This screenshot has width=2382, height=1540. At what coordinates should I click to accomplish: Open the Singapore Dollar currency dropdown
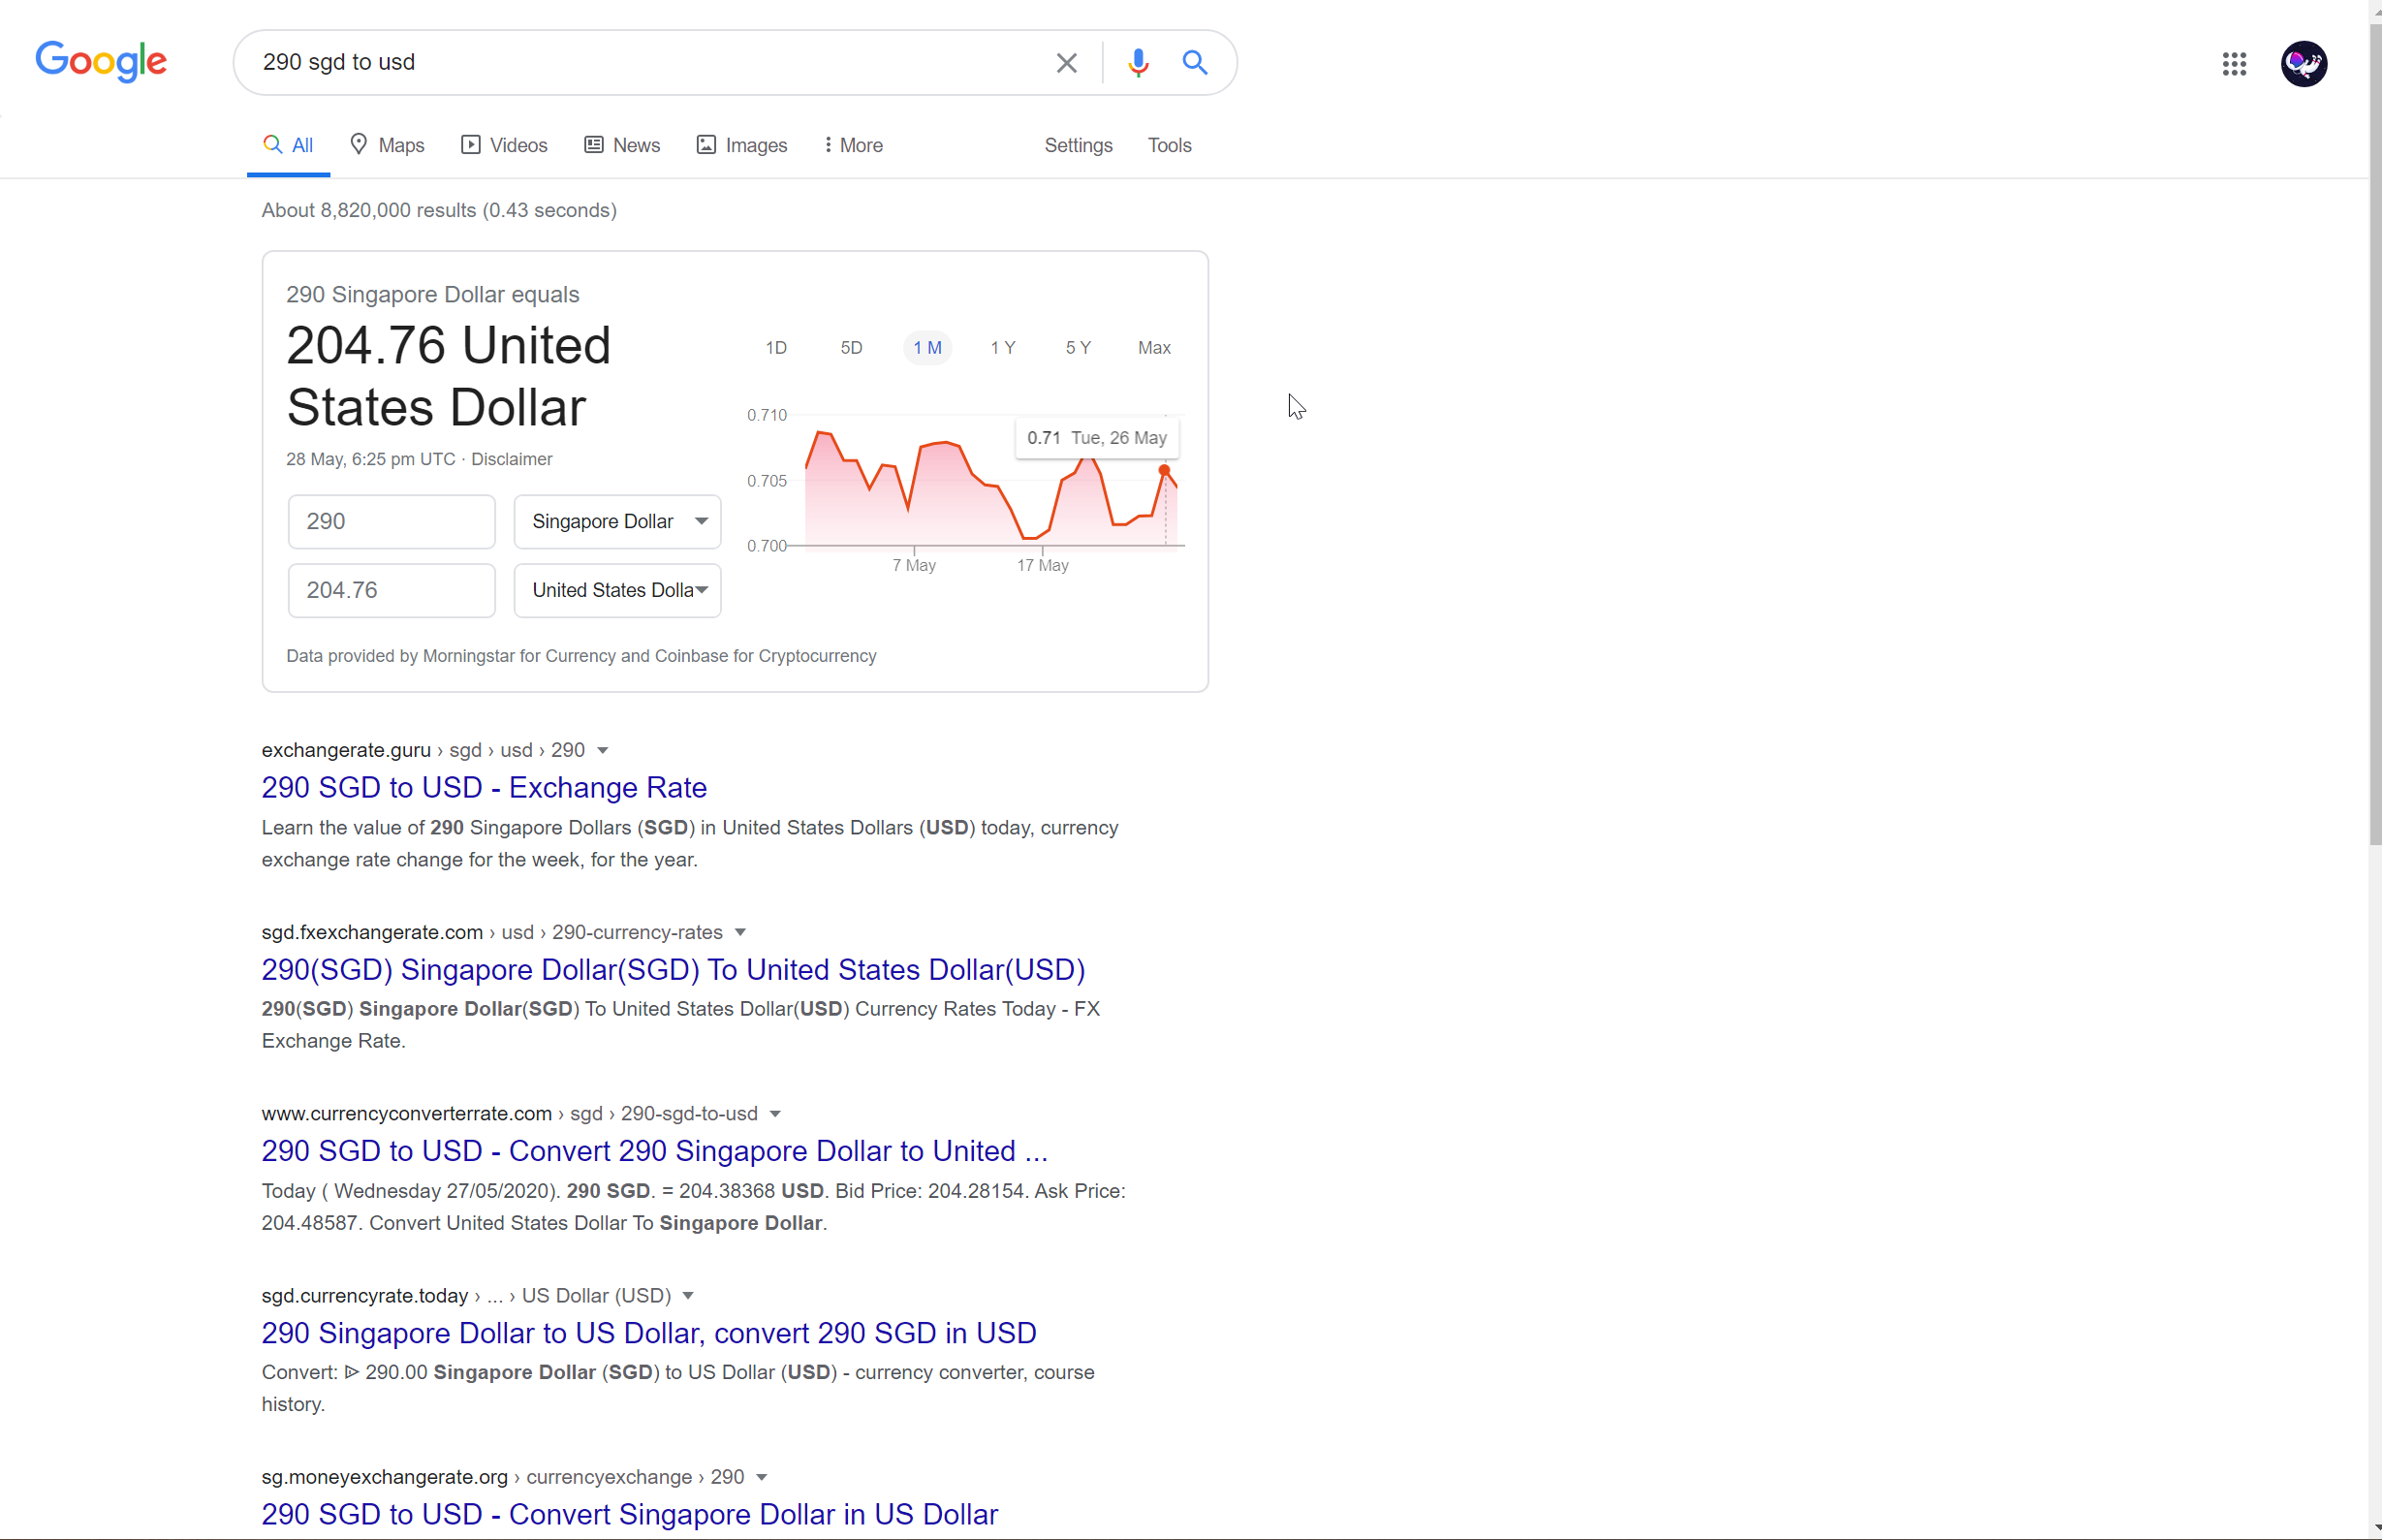point(617,521)
